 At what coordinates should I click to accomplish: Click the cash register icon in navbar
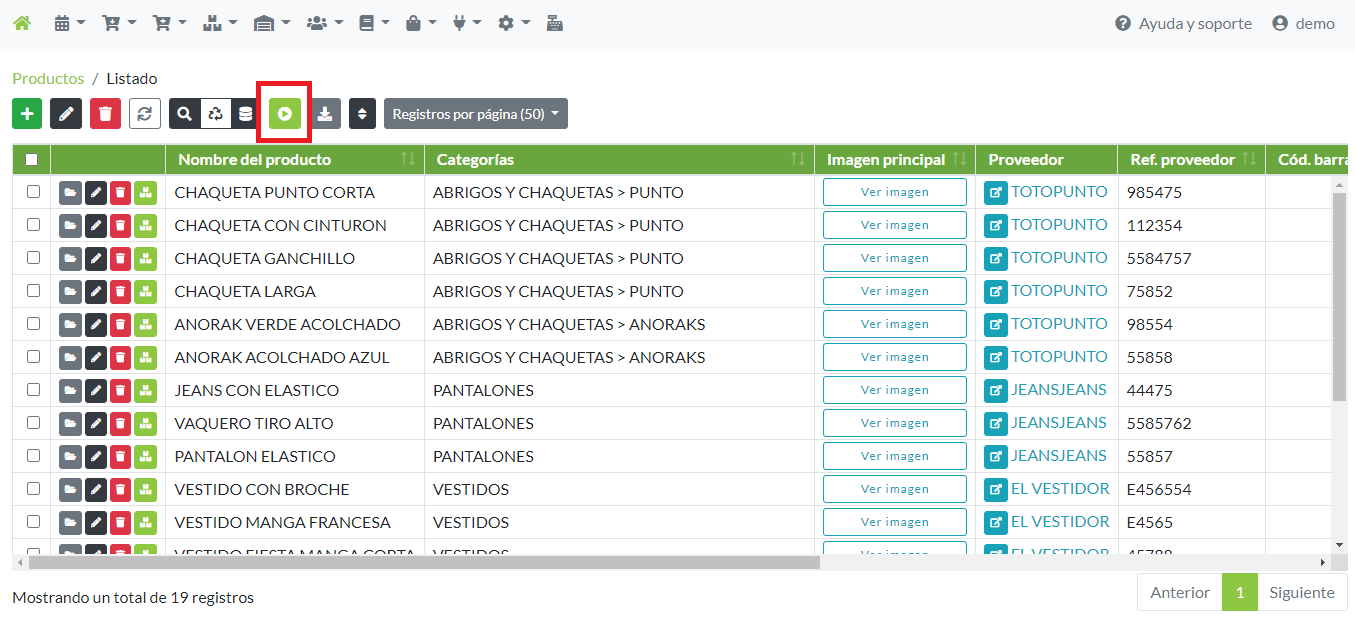(554, 23)
